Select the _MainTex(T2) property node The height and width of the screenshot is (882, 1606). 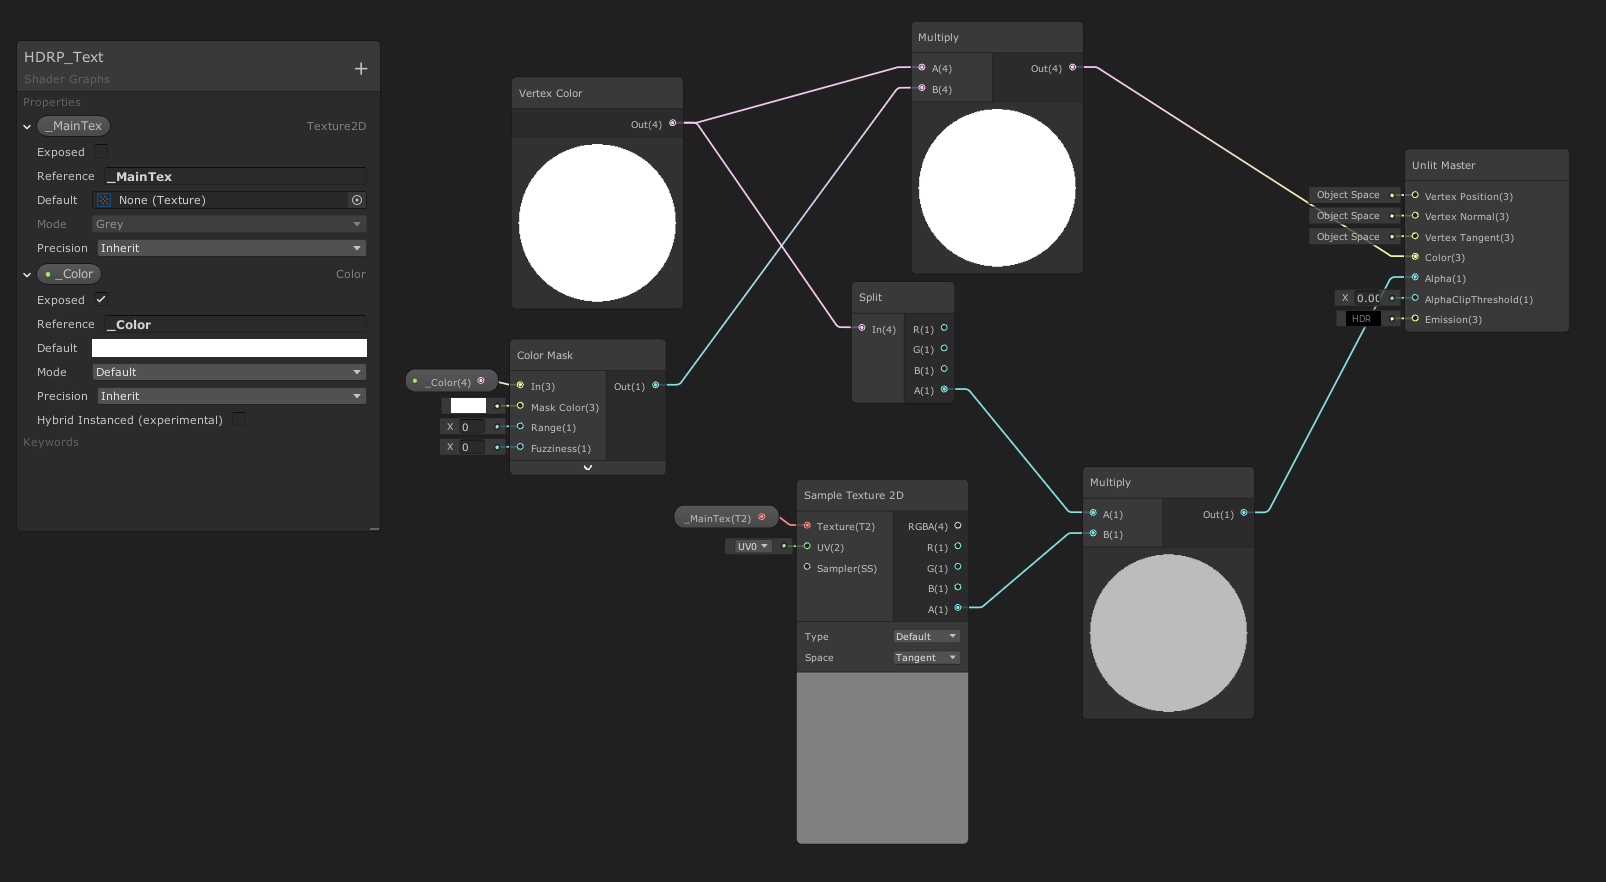[x=727, y=517]
